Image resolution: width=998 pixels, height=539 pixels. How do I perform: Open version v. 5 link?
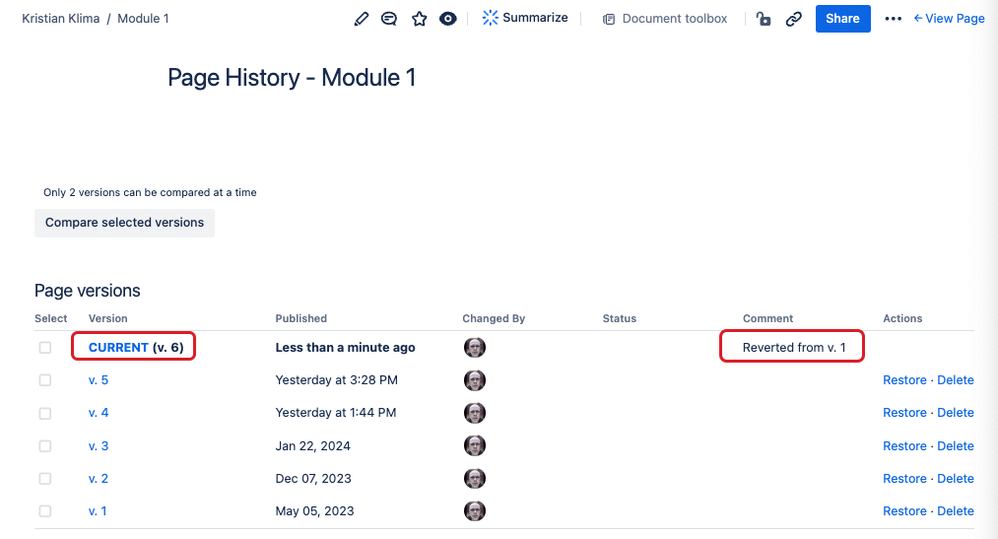(98, 380)
